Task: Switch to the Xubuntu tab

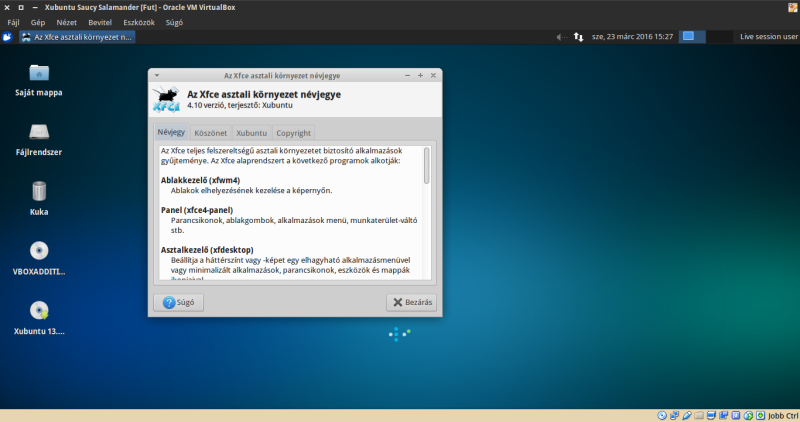Action: click(252, 133)
